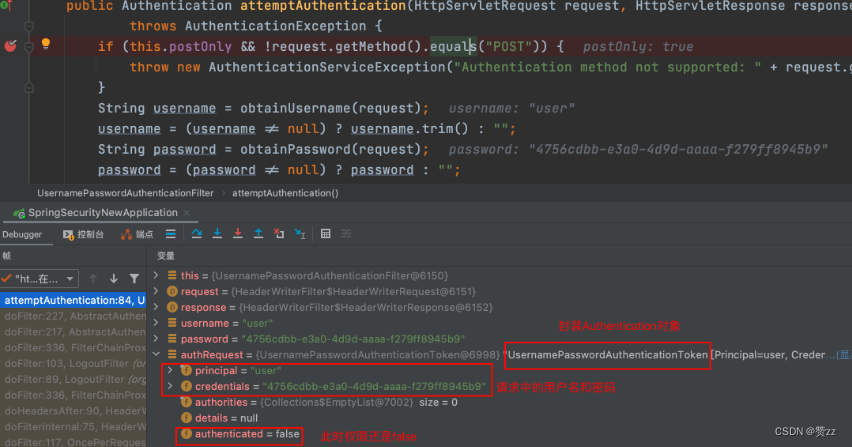Collapse the authRequest variable node
852x447 pixels.
click(156, 354)
